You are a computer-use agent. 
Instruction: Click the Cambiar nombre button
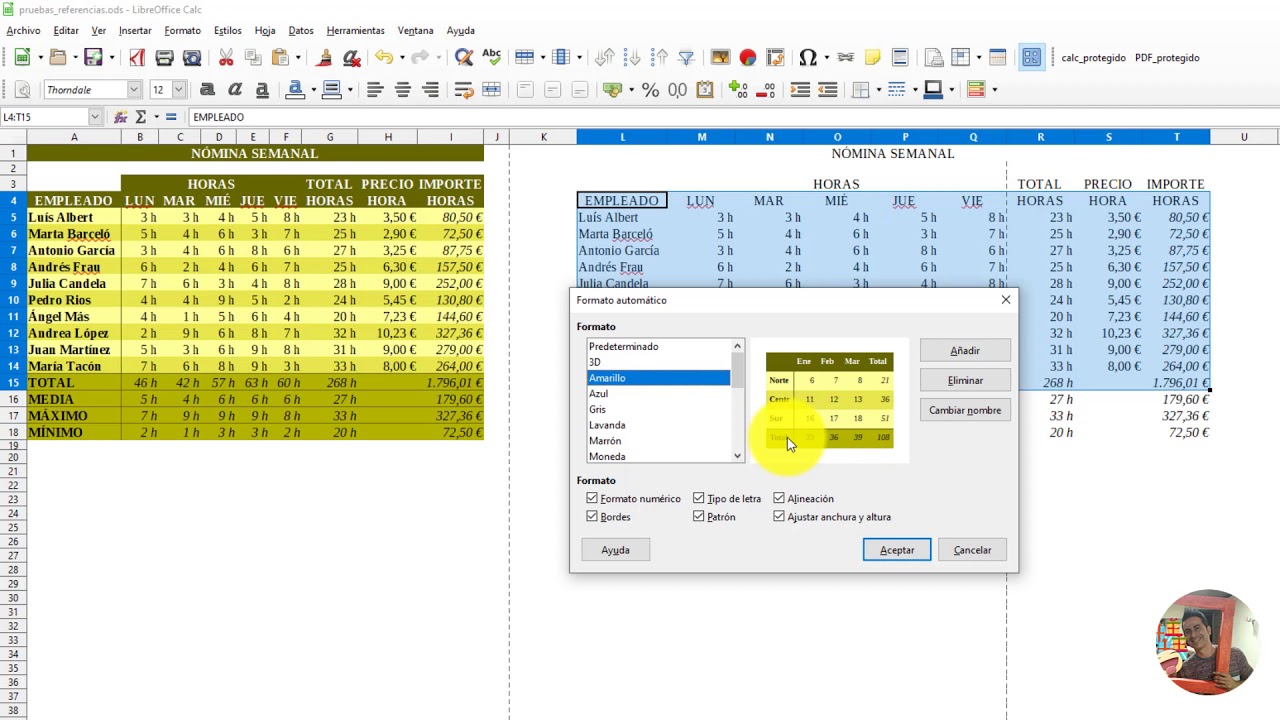click(965, 410)
